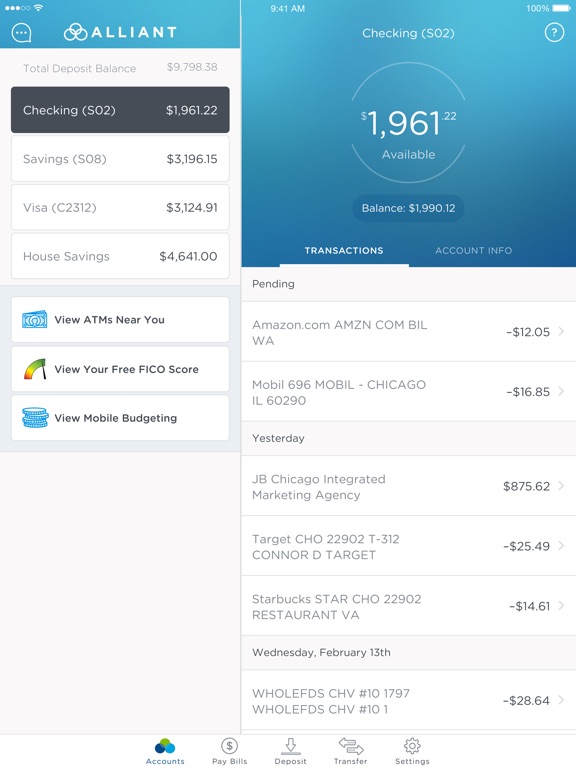Image resolution: width=576 pixels, height=768 pixels.
Task: Open the Deposit icon in bottom bar
Action: (290, 746)
